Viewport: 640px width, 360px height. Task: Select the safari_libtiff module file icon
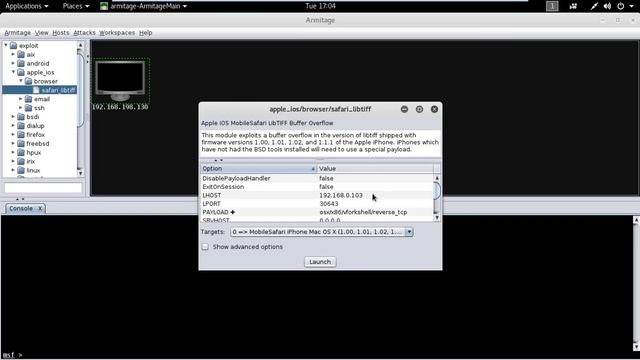(36, 90)
